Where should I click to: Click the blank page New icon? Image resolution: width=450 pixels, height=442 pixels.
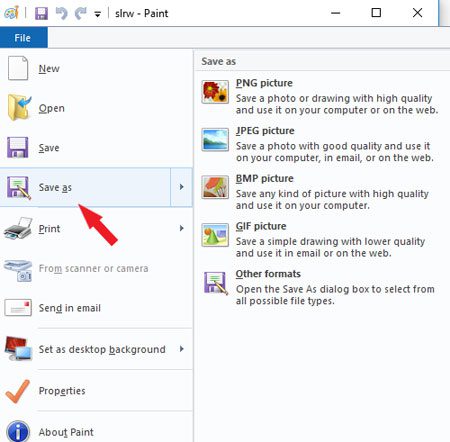[x=18, y=68]
